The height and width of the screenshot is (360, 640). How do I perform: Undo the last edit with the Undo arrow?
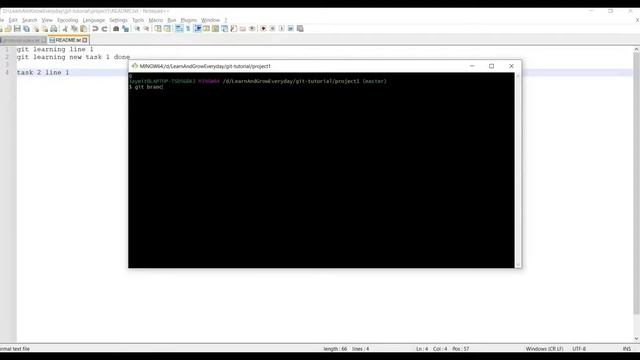point(95,29)
